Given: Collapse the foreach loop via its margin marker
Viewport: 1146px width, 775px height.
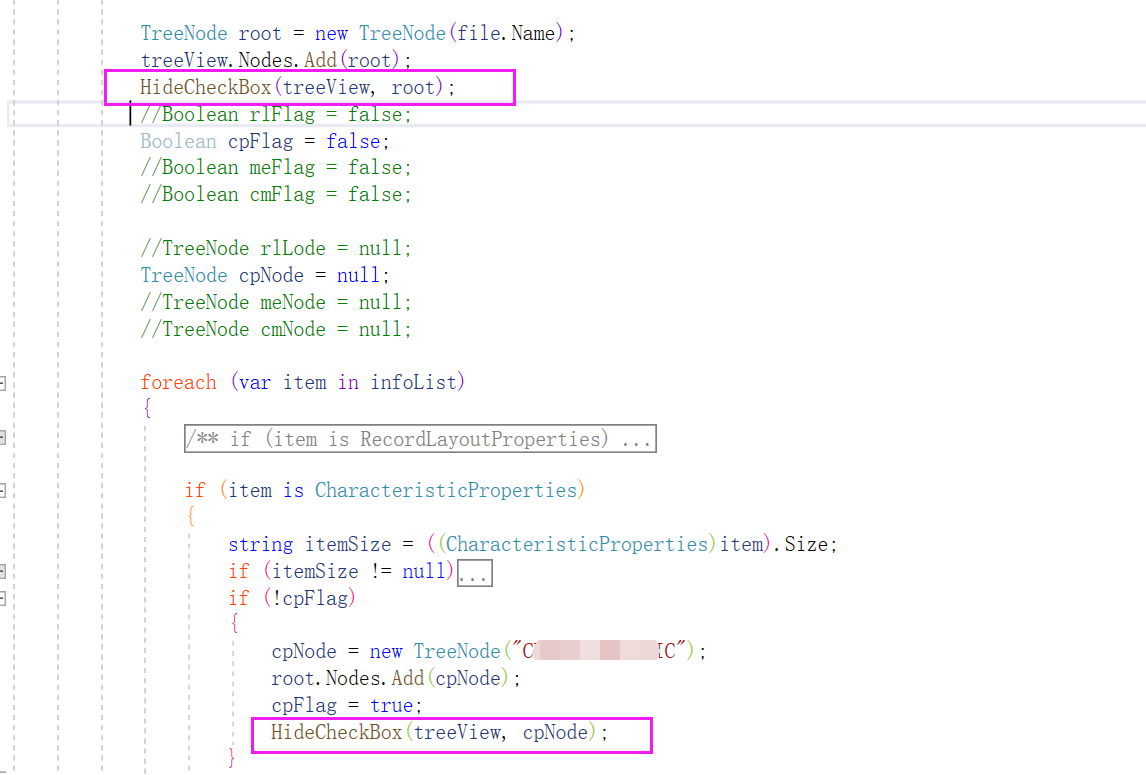Looking at the screenshot, I should [4, 382].
